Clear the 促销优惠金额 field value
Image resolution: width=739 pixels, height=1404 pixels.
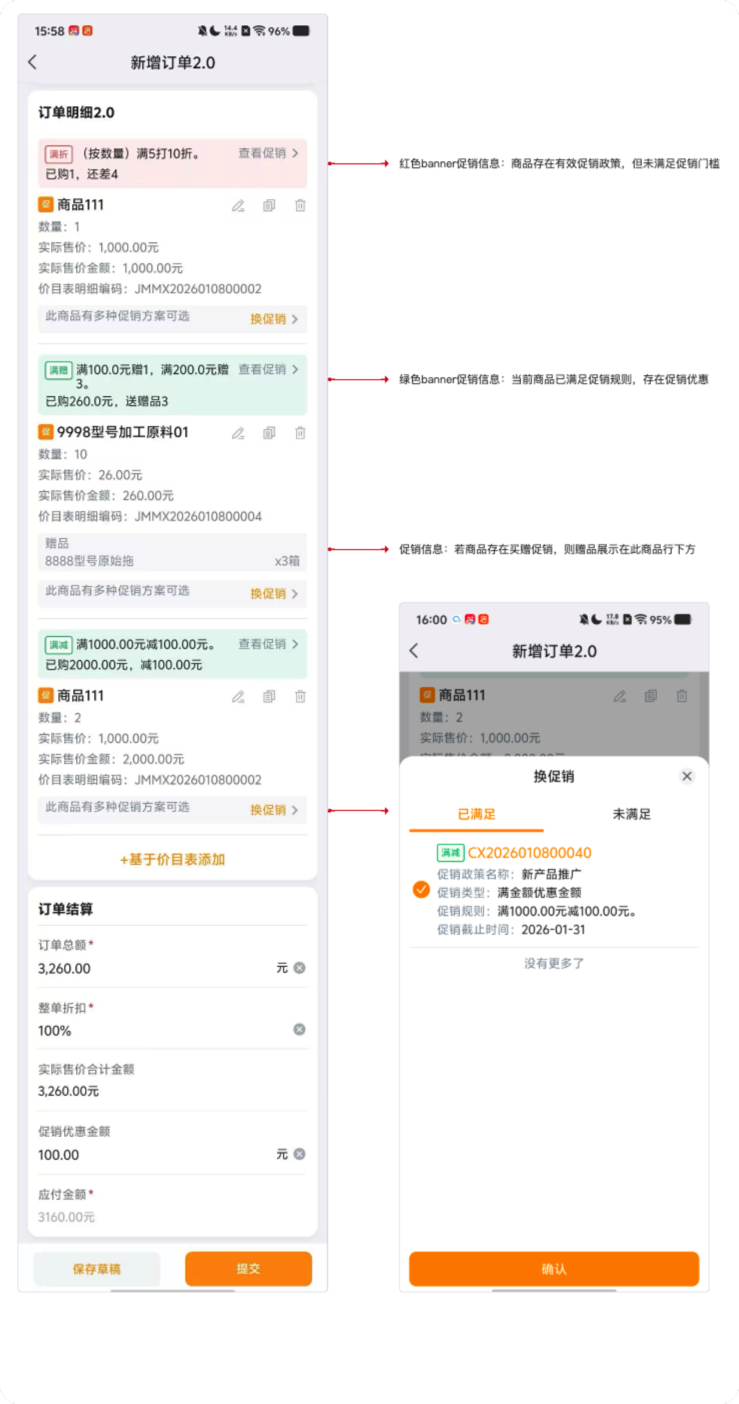[299, 1154]
